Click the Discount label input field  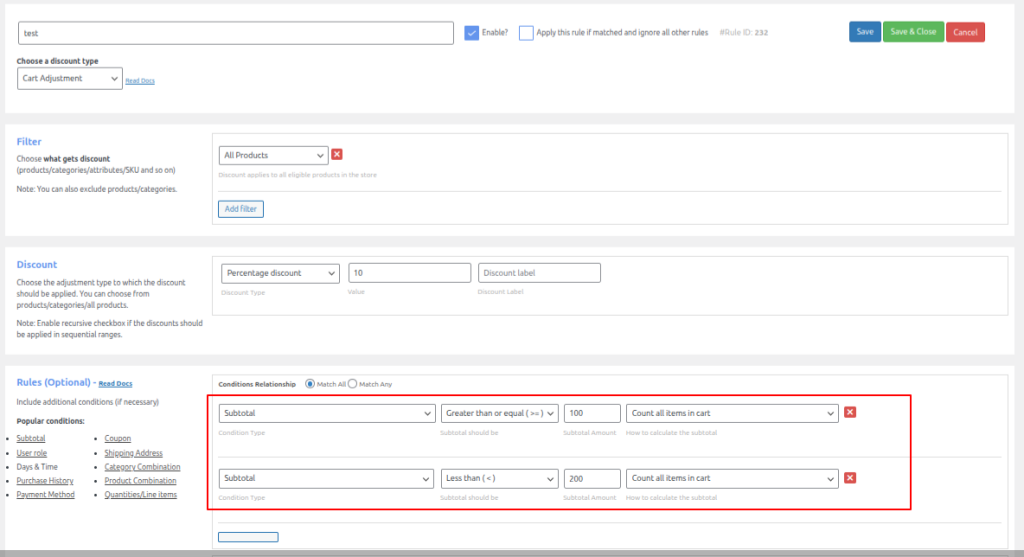[539, 273]
